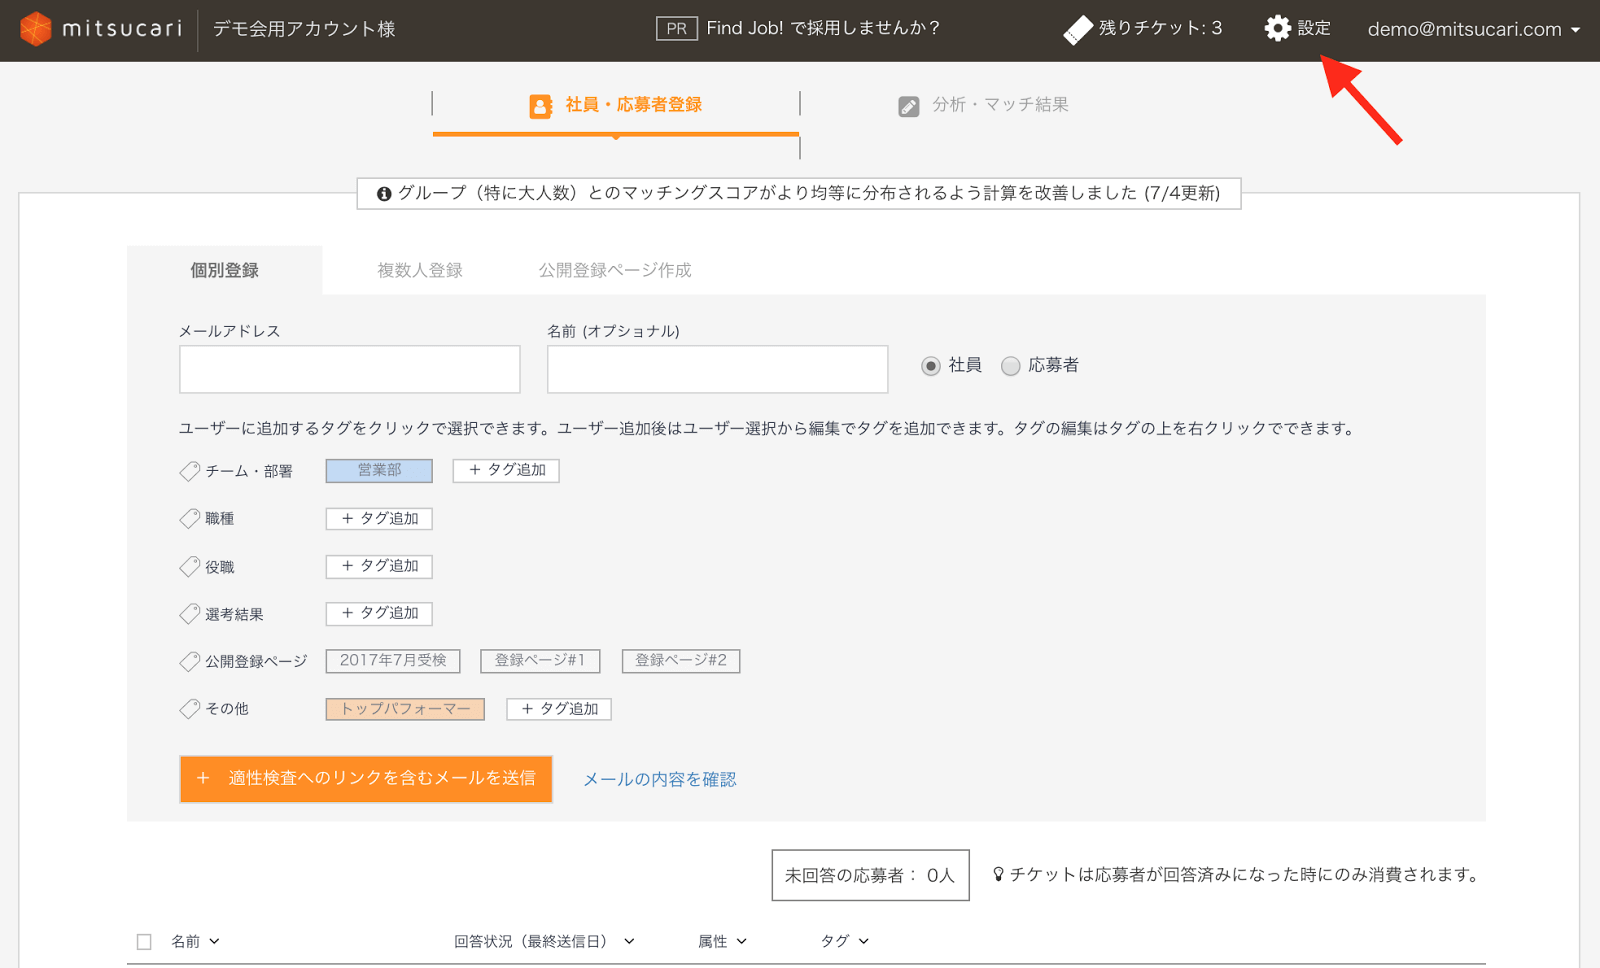The height and width of the screenshot is (968, 1600).
Task: Open the メールの内容を確認 link
Action: click(659, 779)
